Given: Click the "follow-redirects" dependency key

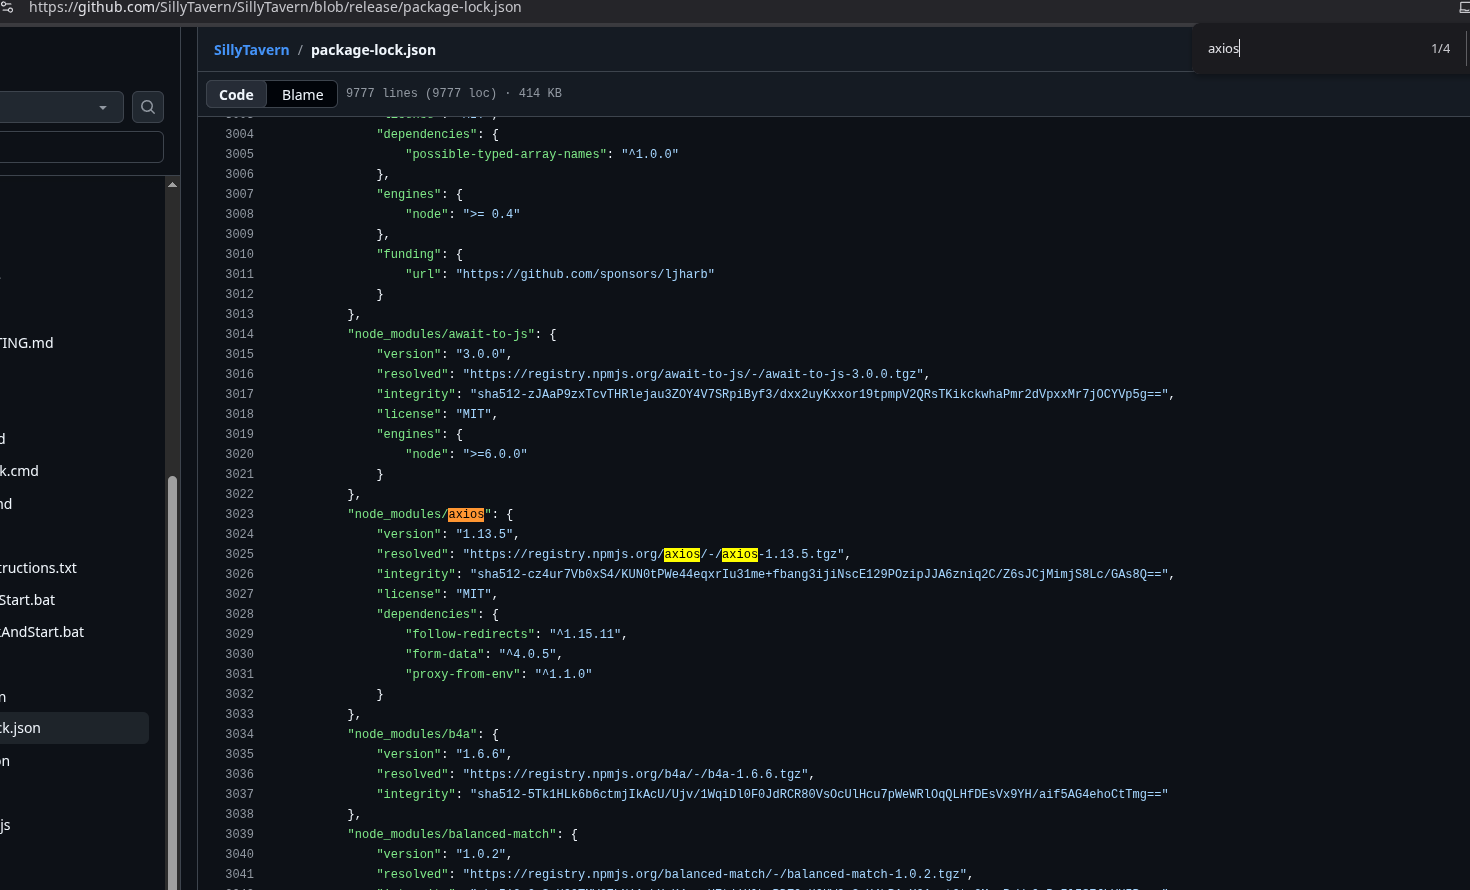Looking at the screenshot, I should tap(470, 634).
